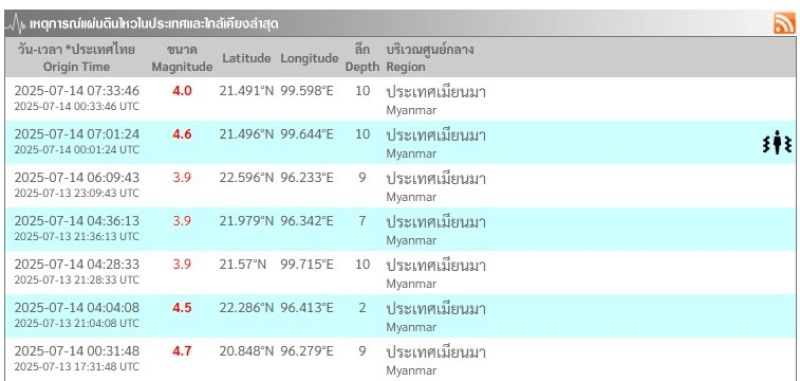This screenshot has width=800, height=381.
Task: Click the Latitude column header
Action: coord(246,58)
